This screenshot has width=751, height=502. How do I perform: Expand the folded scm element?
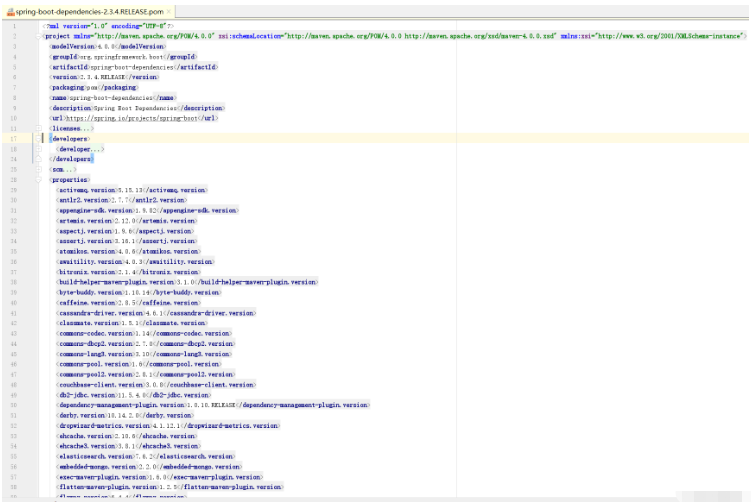[x=38, y=170]
